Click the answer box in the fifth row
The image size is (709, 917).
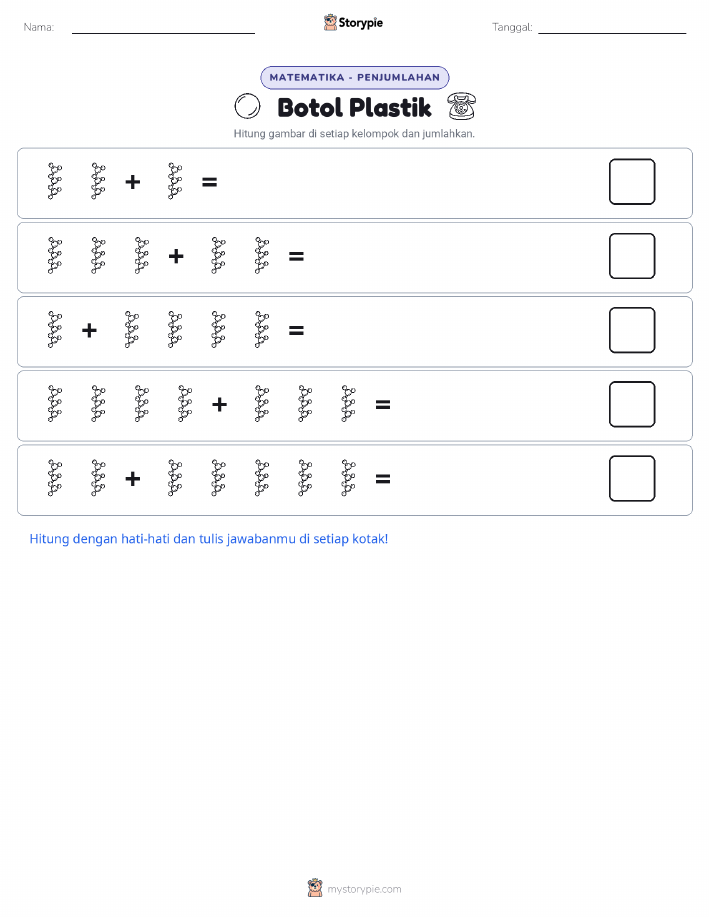[632, 478]
